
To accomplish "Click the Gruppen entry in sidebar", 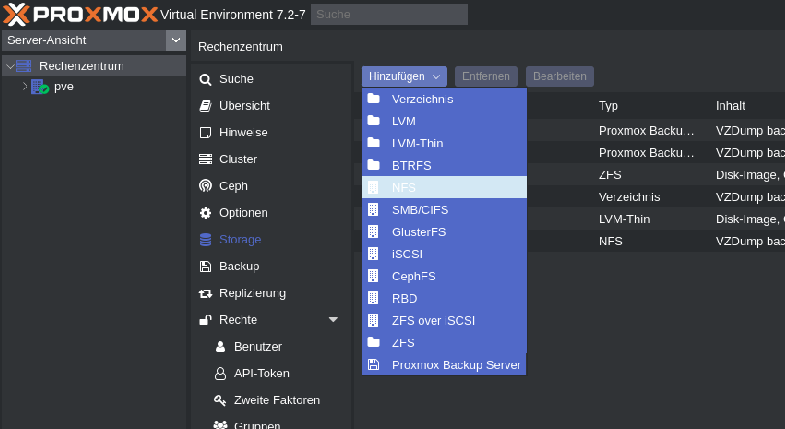I will (x=257, y=425).
